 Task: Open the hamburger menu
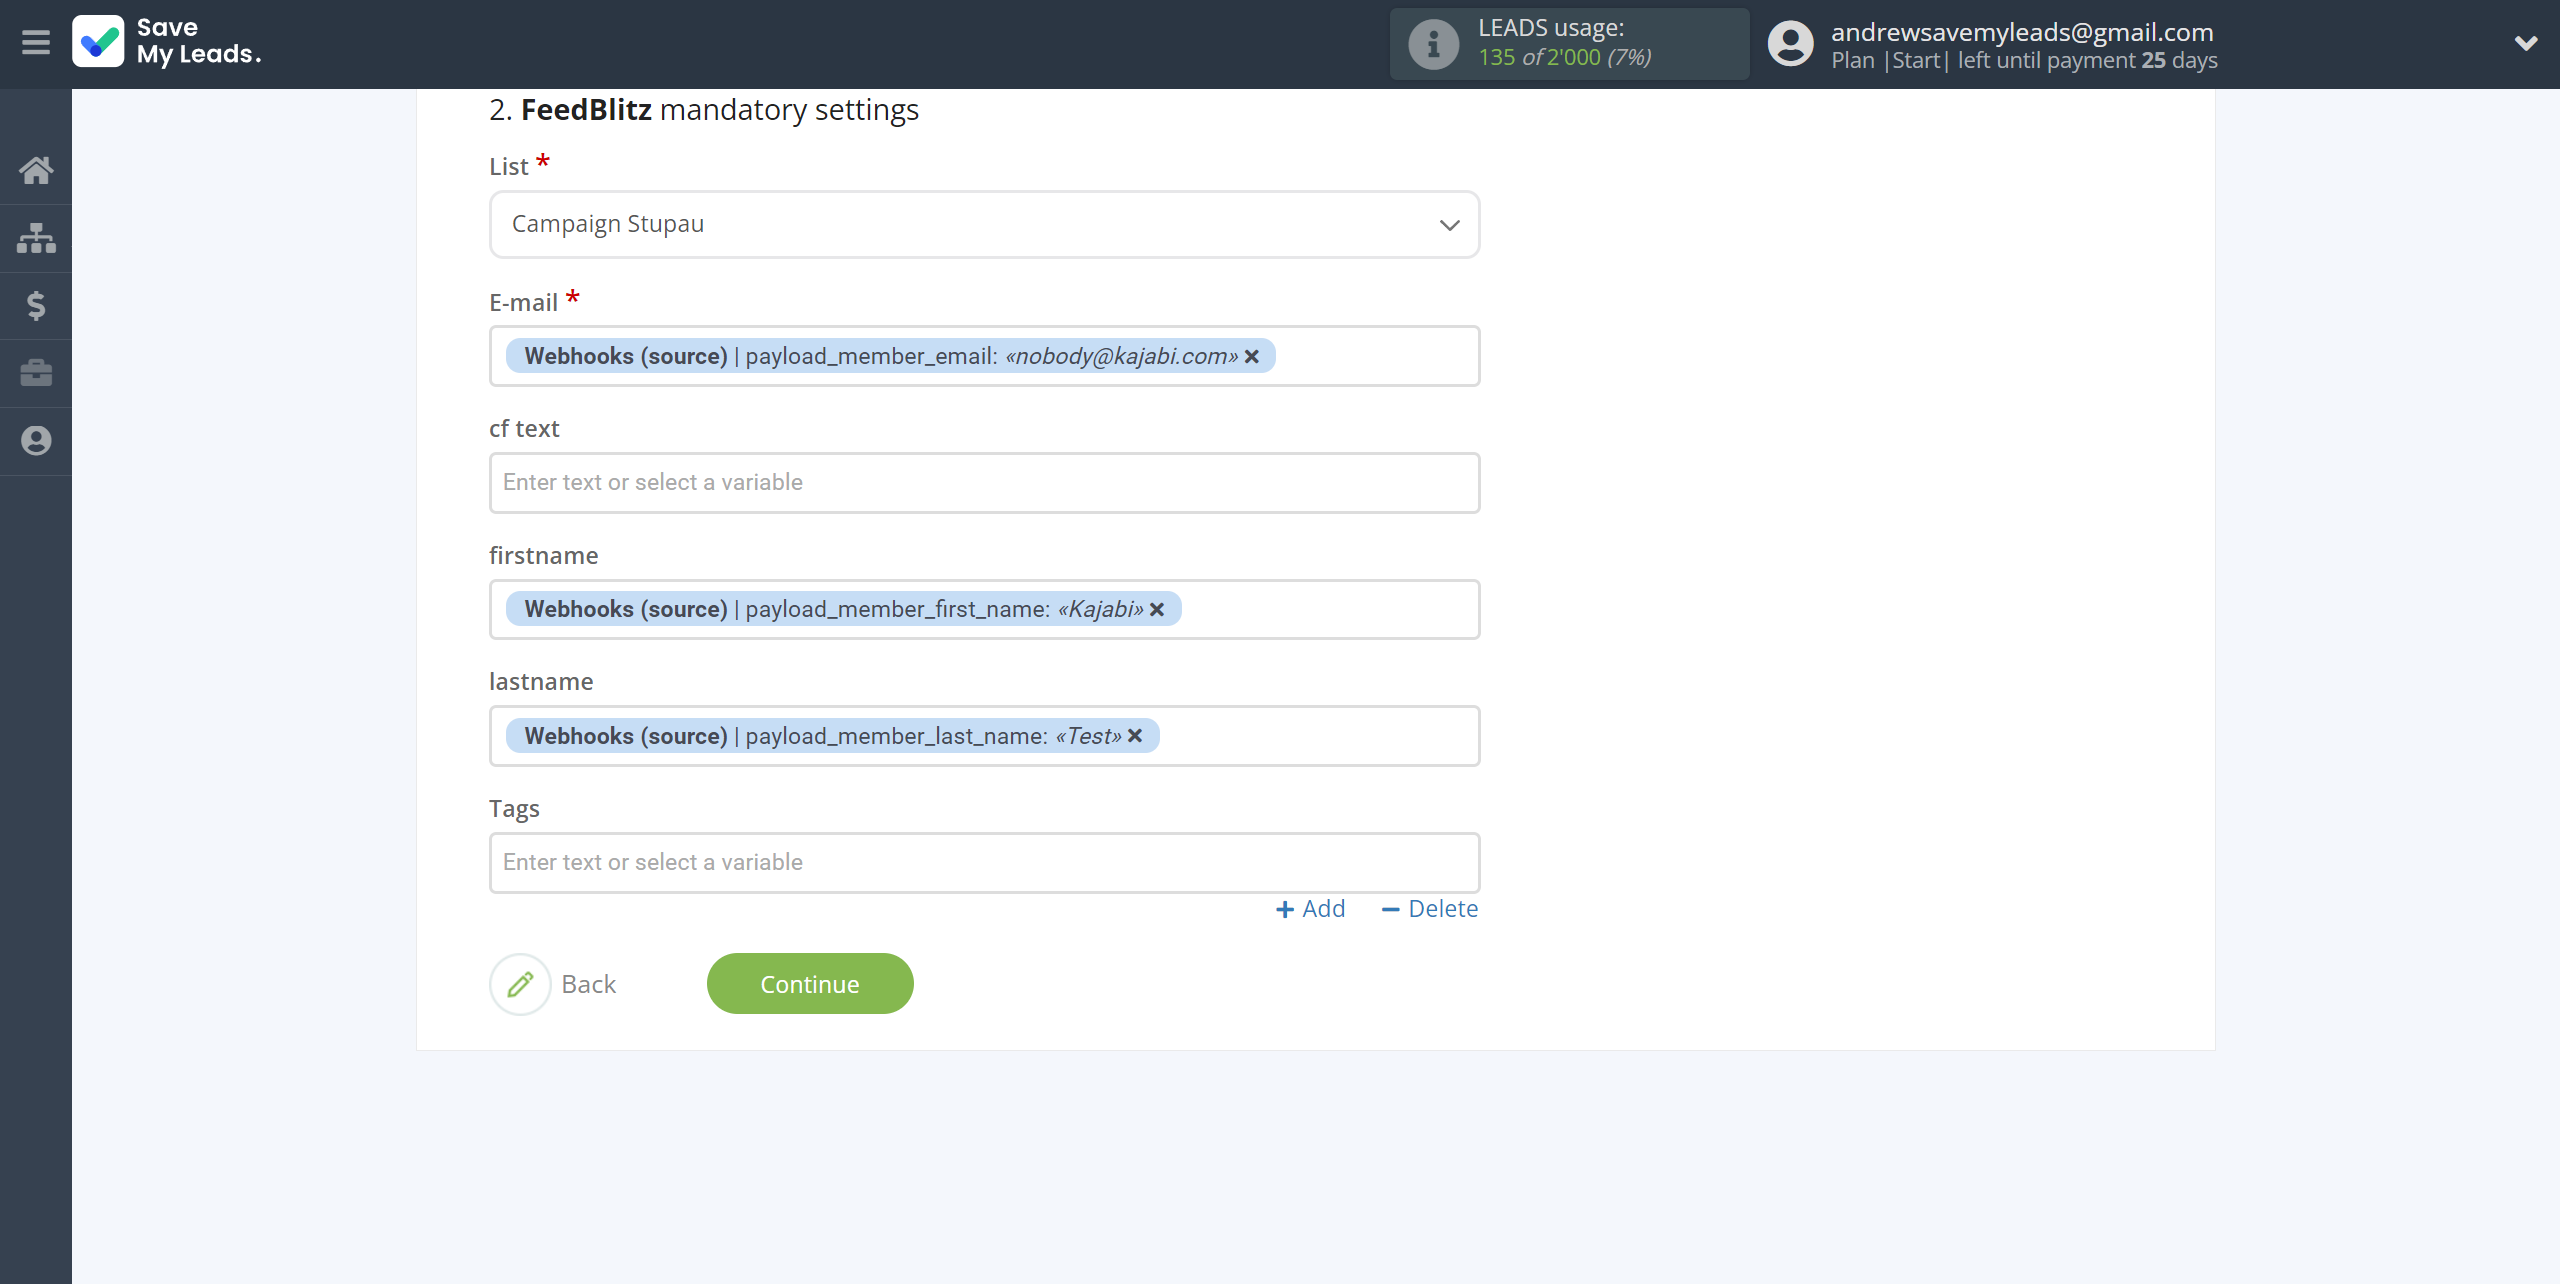pos(36,42)
